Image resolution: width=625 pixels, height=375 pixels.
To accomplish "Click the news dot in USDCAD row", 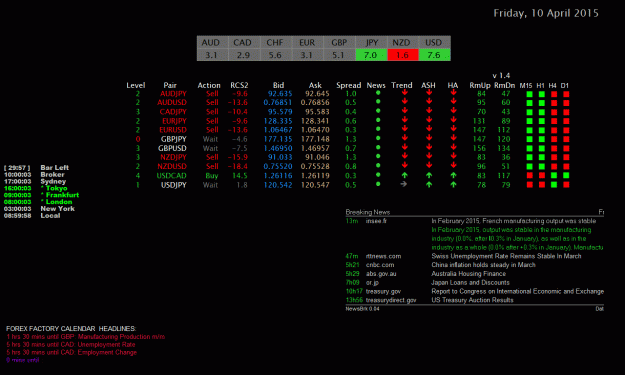I will (x=378, y=175).
